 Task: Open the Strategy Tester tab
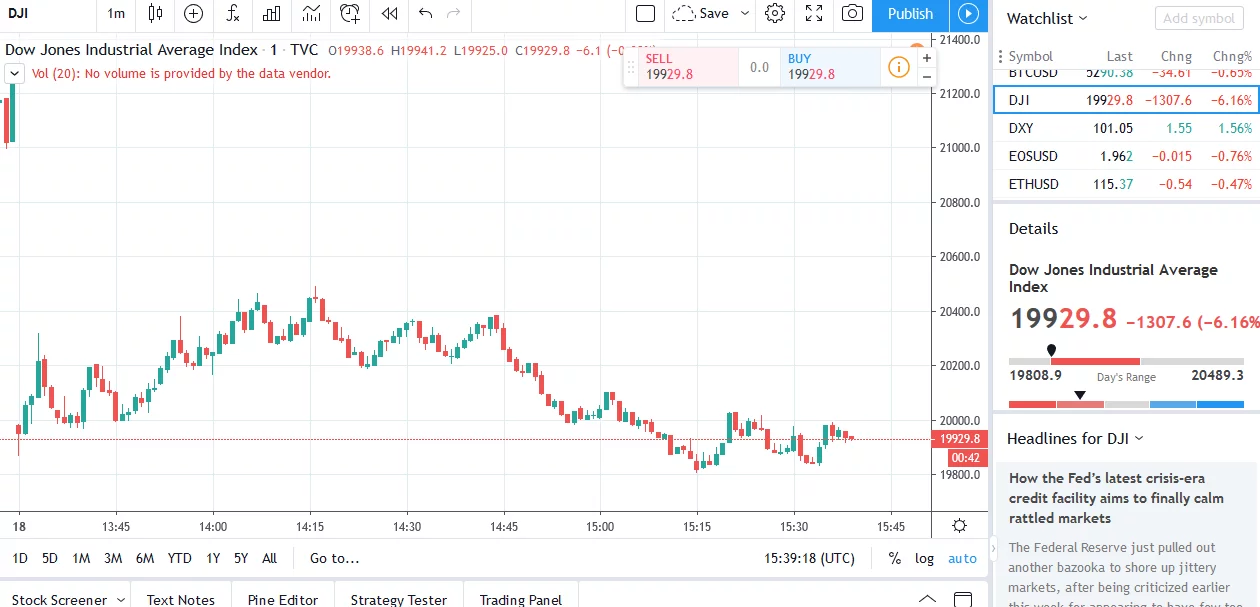pos(398,599)
